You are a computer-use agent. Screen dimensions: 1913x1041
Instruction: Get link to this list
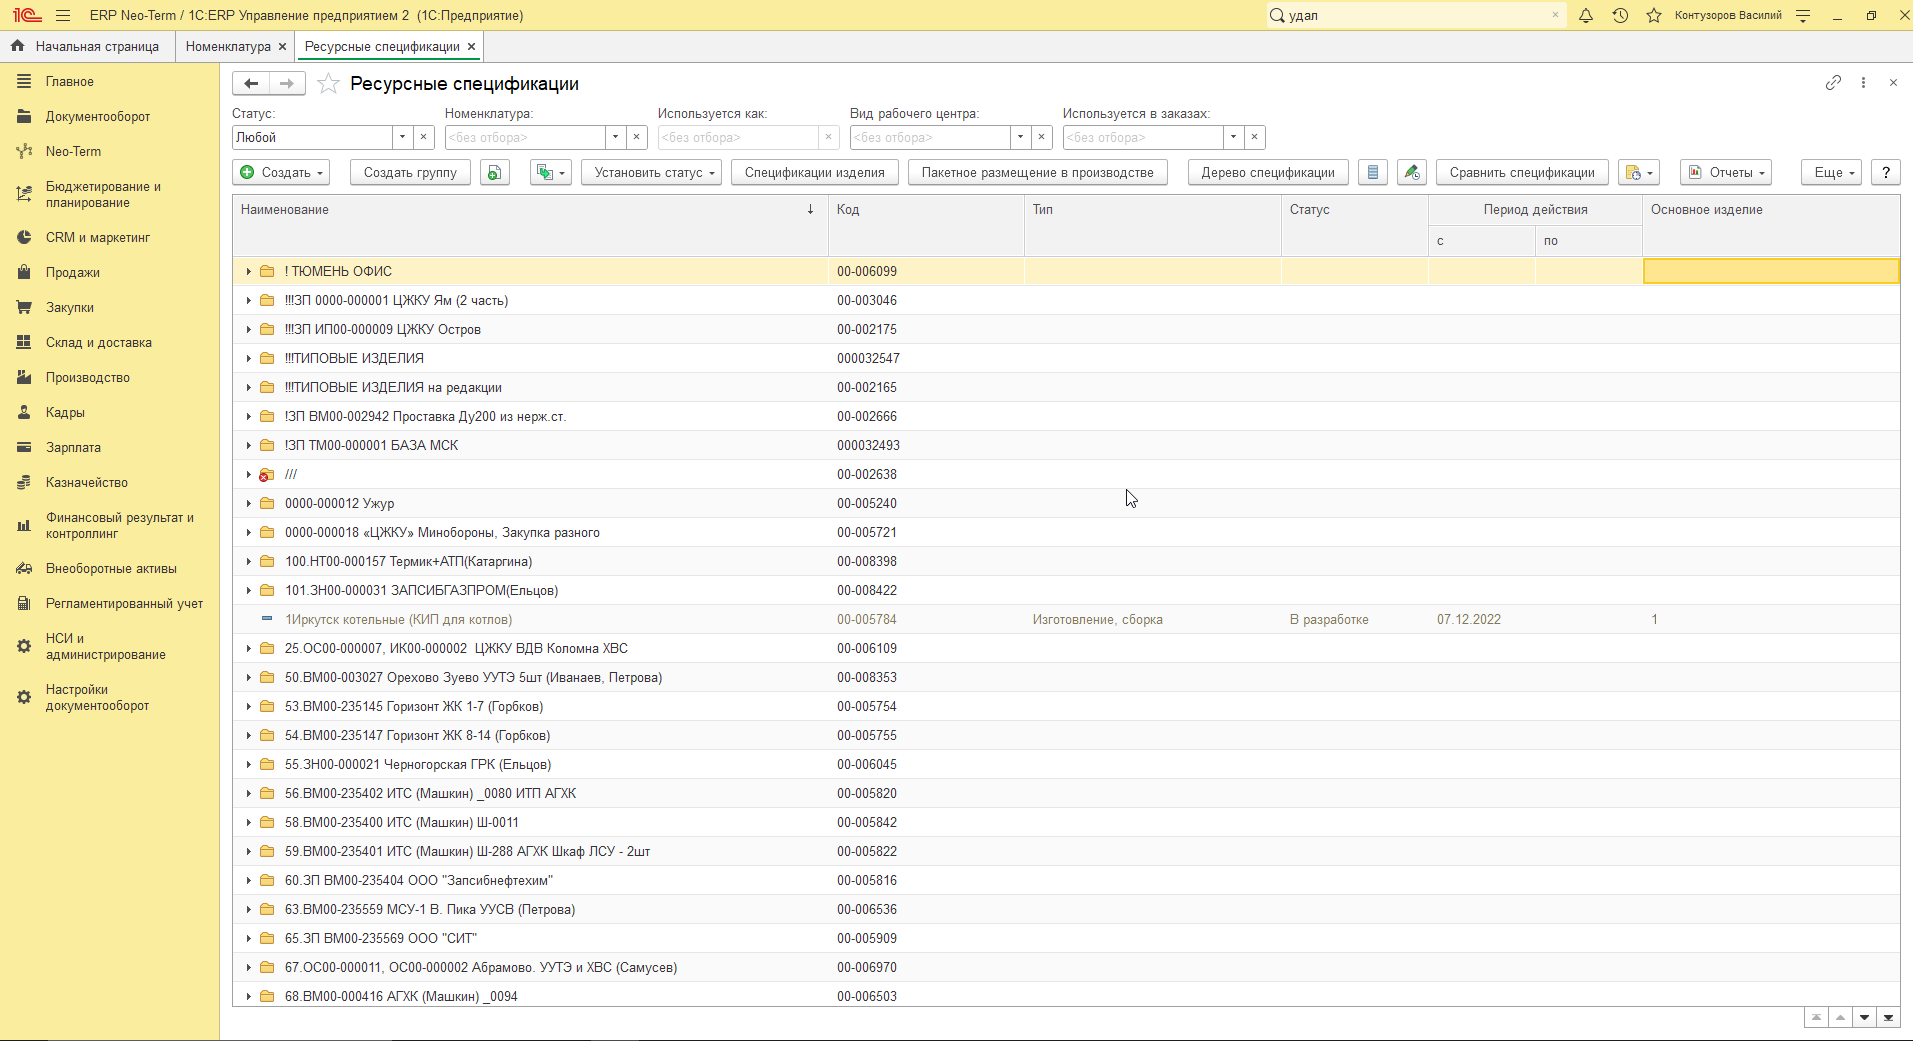[1833, 83]
